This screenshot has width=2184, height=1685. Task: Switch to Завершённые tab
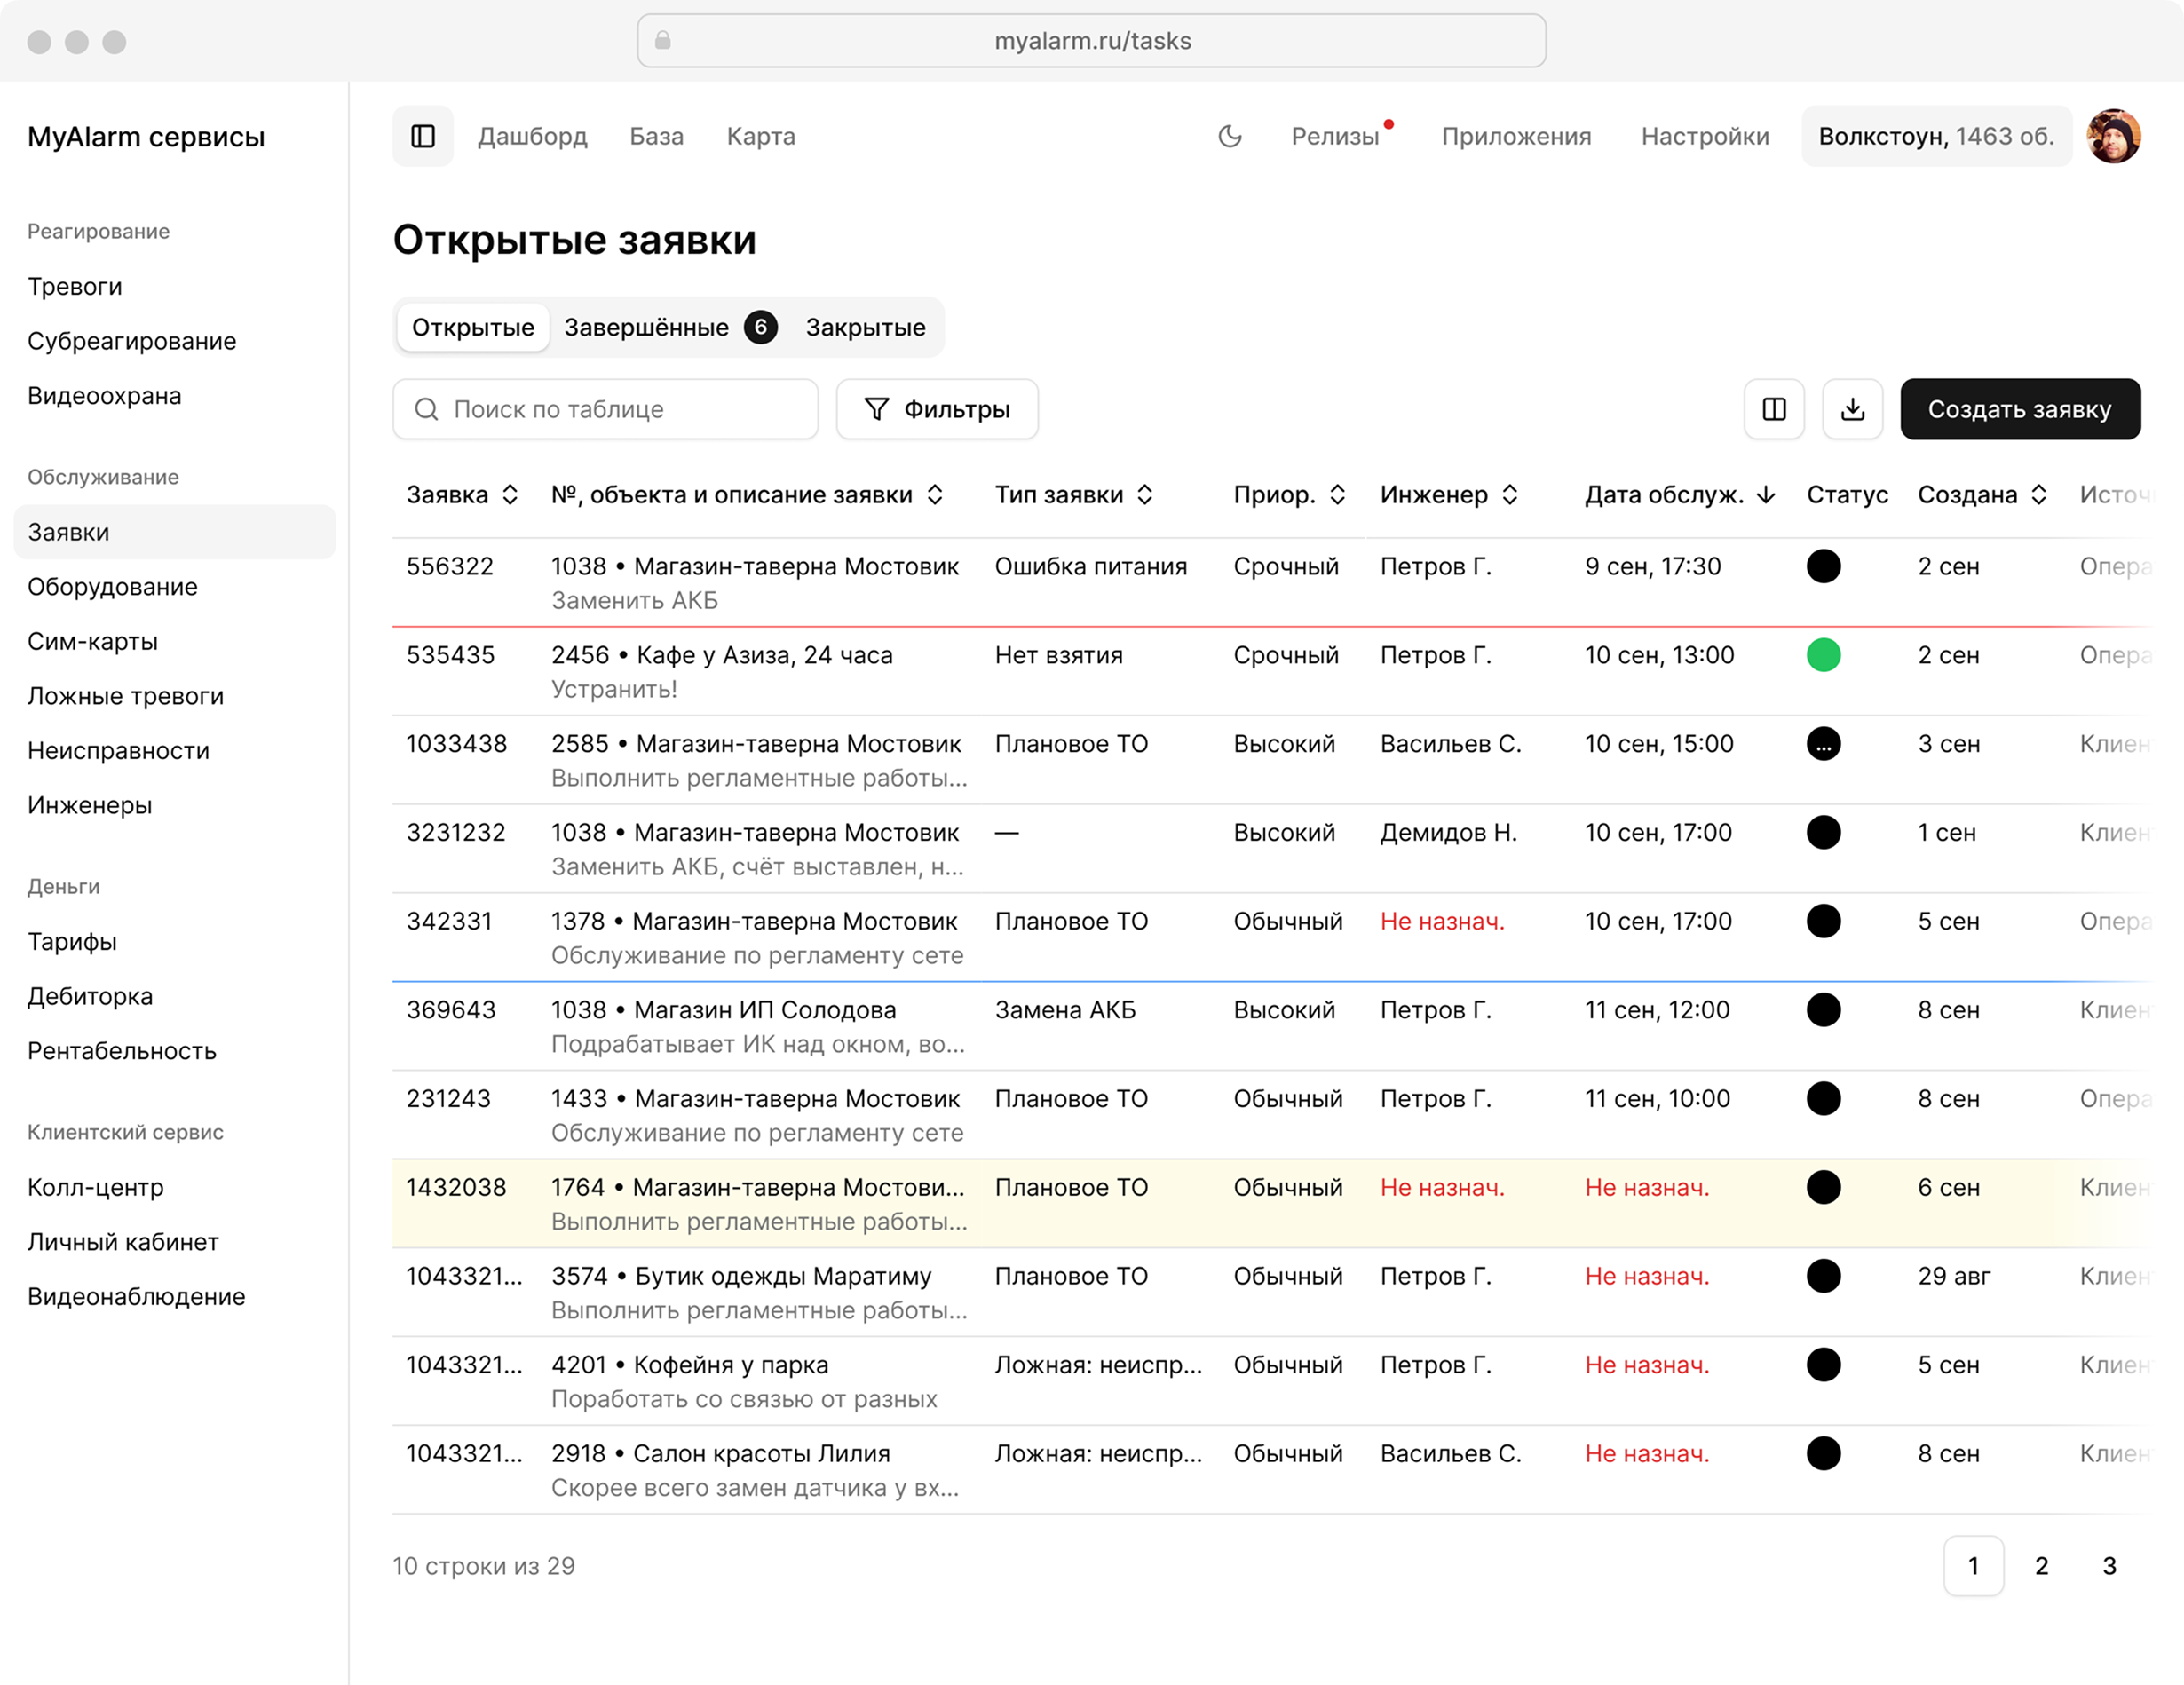coord(670,327)
